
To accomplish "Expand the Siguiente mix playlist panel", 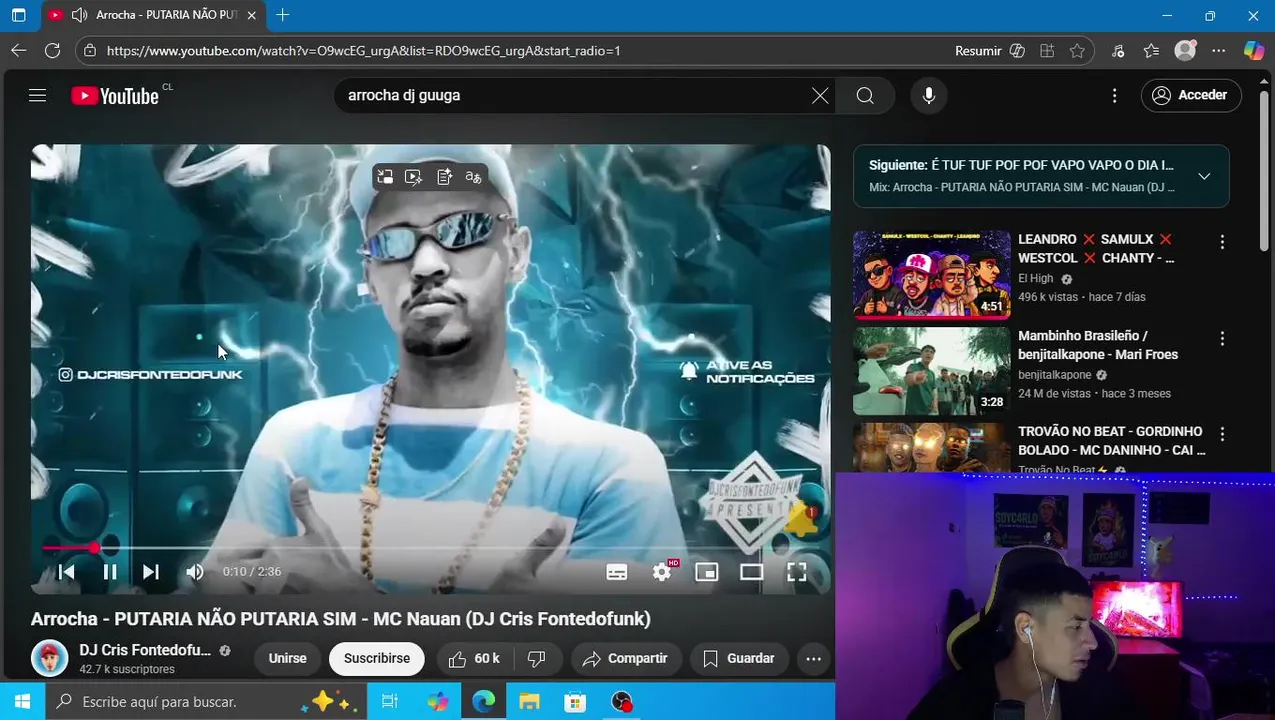I will pyautogui.click(x=1204, y=176).
